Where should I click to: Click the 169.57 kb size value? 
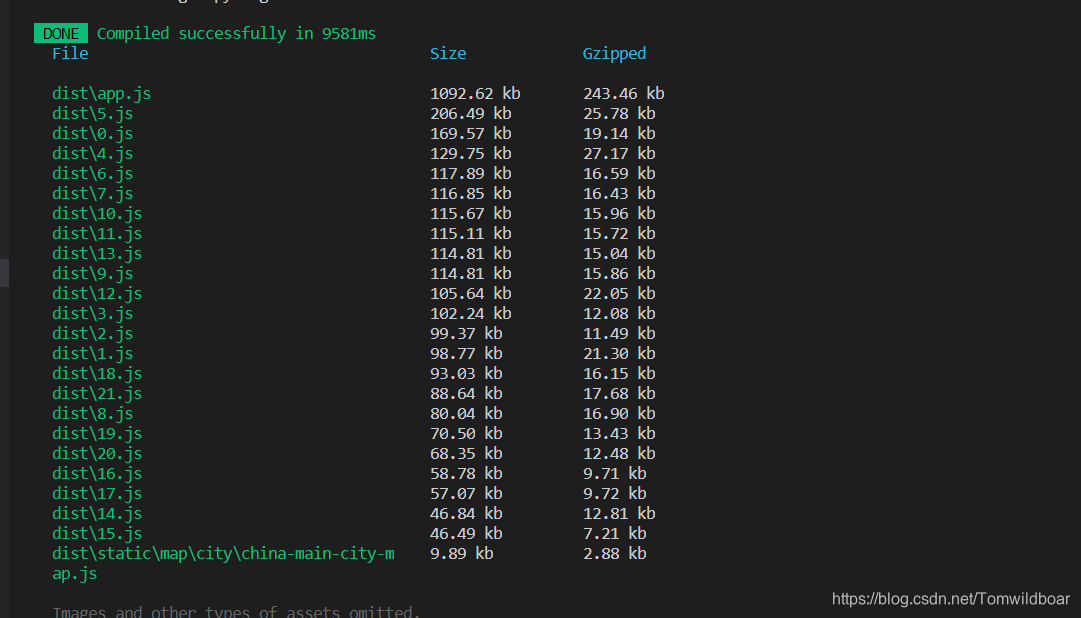pyautogui.click(x=471, y=133)
